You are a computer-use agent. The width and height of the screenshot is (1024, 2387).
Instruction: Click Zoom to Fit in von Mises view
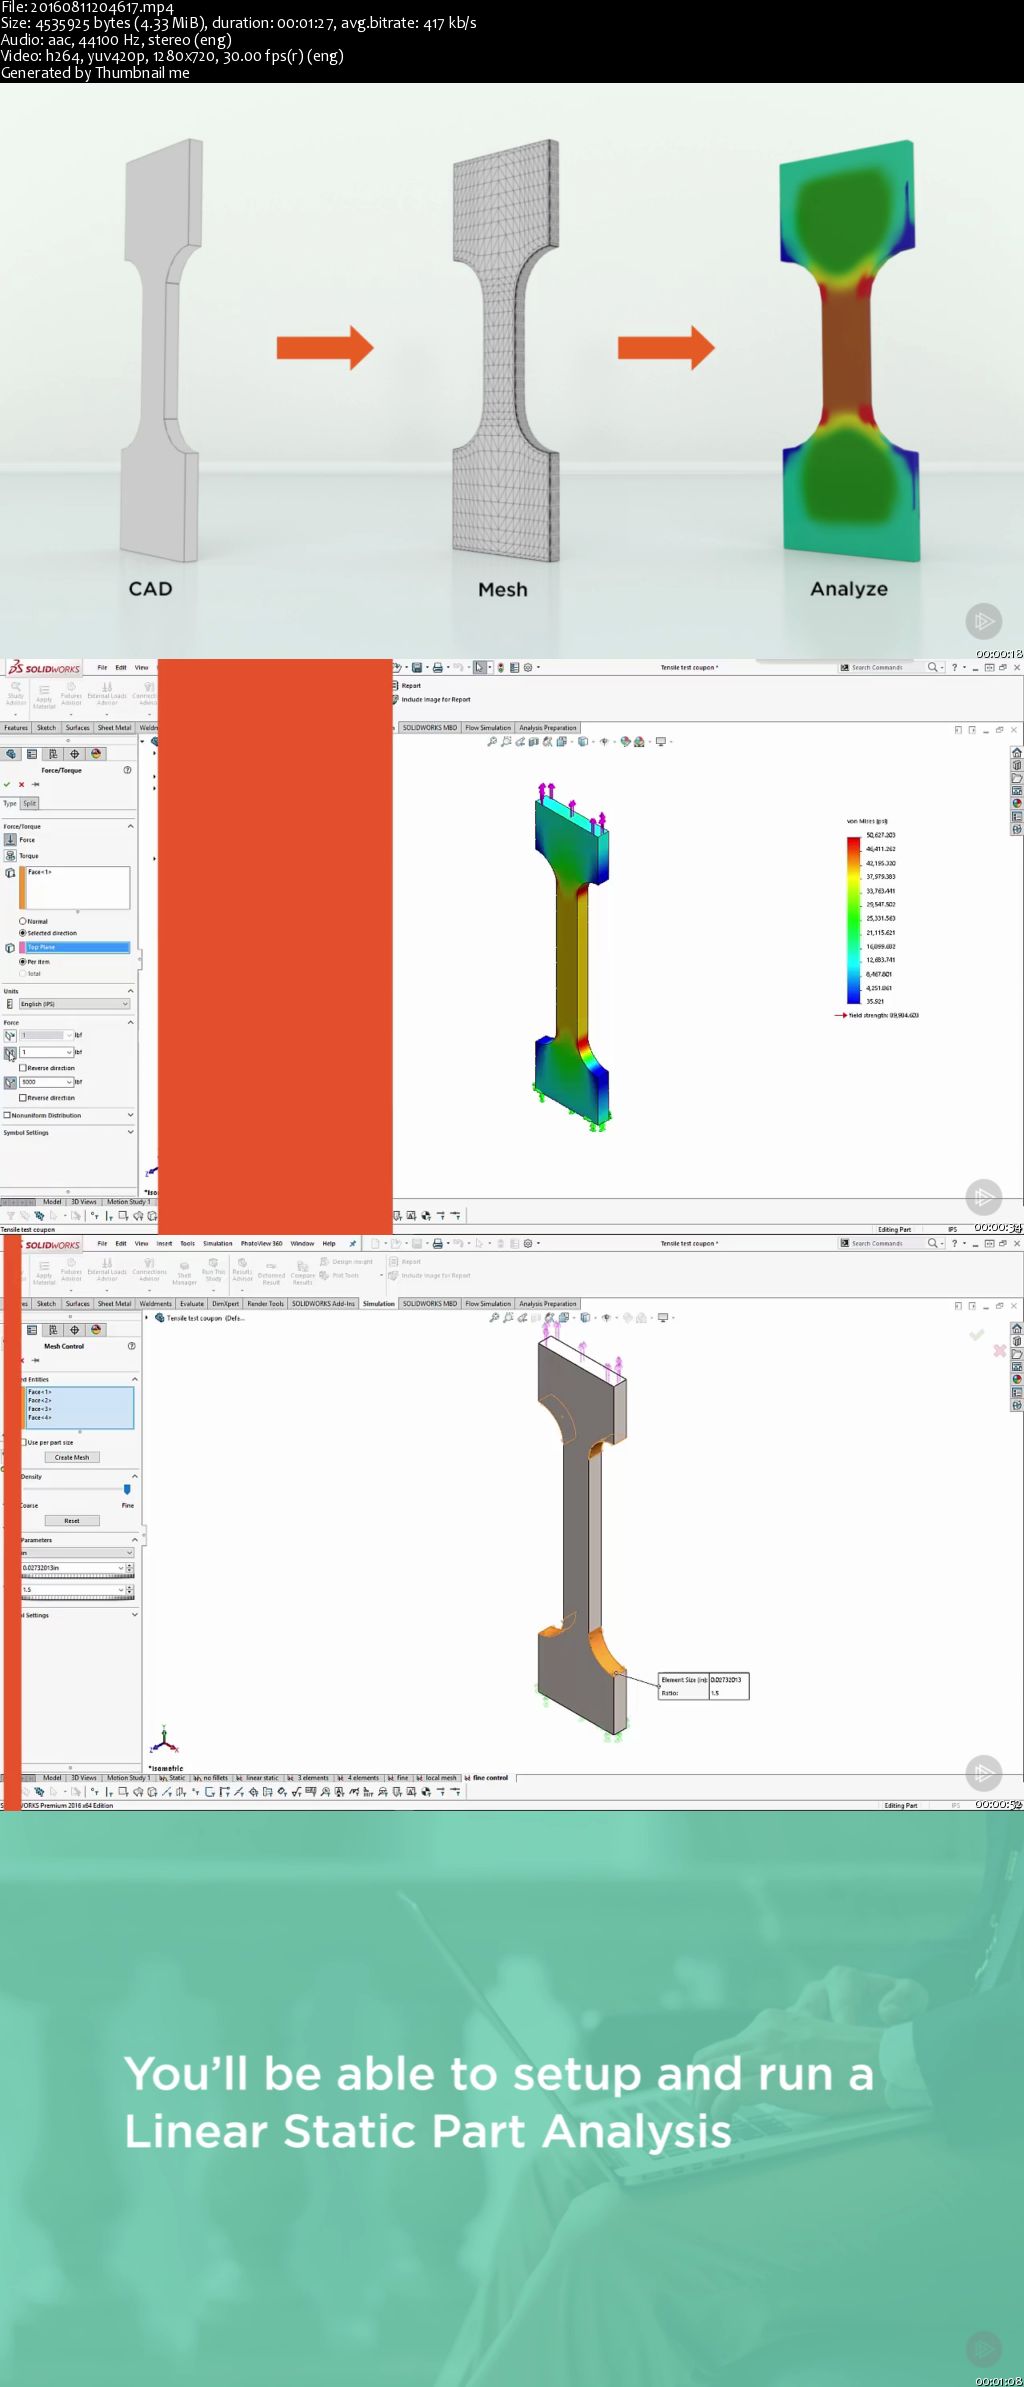491,742
